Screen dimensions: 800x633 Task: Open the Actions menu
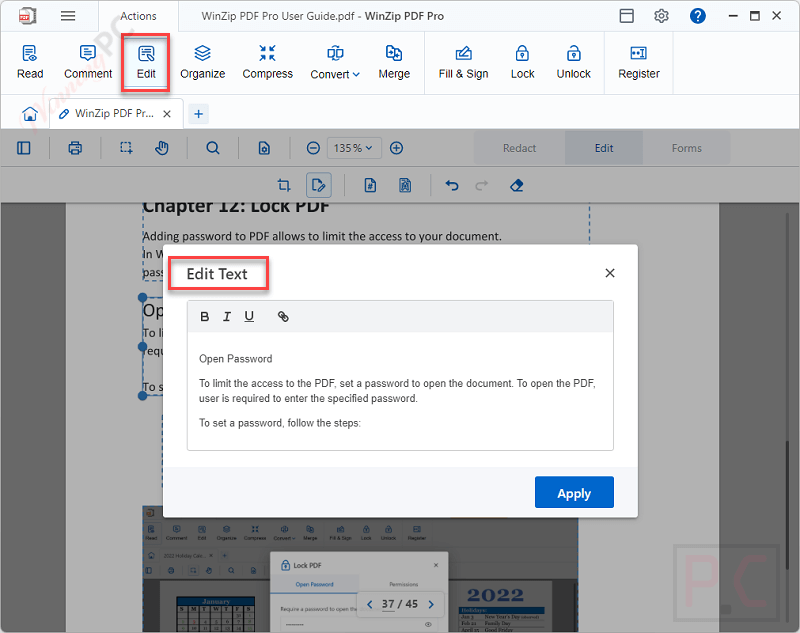138,15
